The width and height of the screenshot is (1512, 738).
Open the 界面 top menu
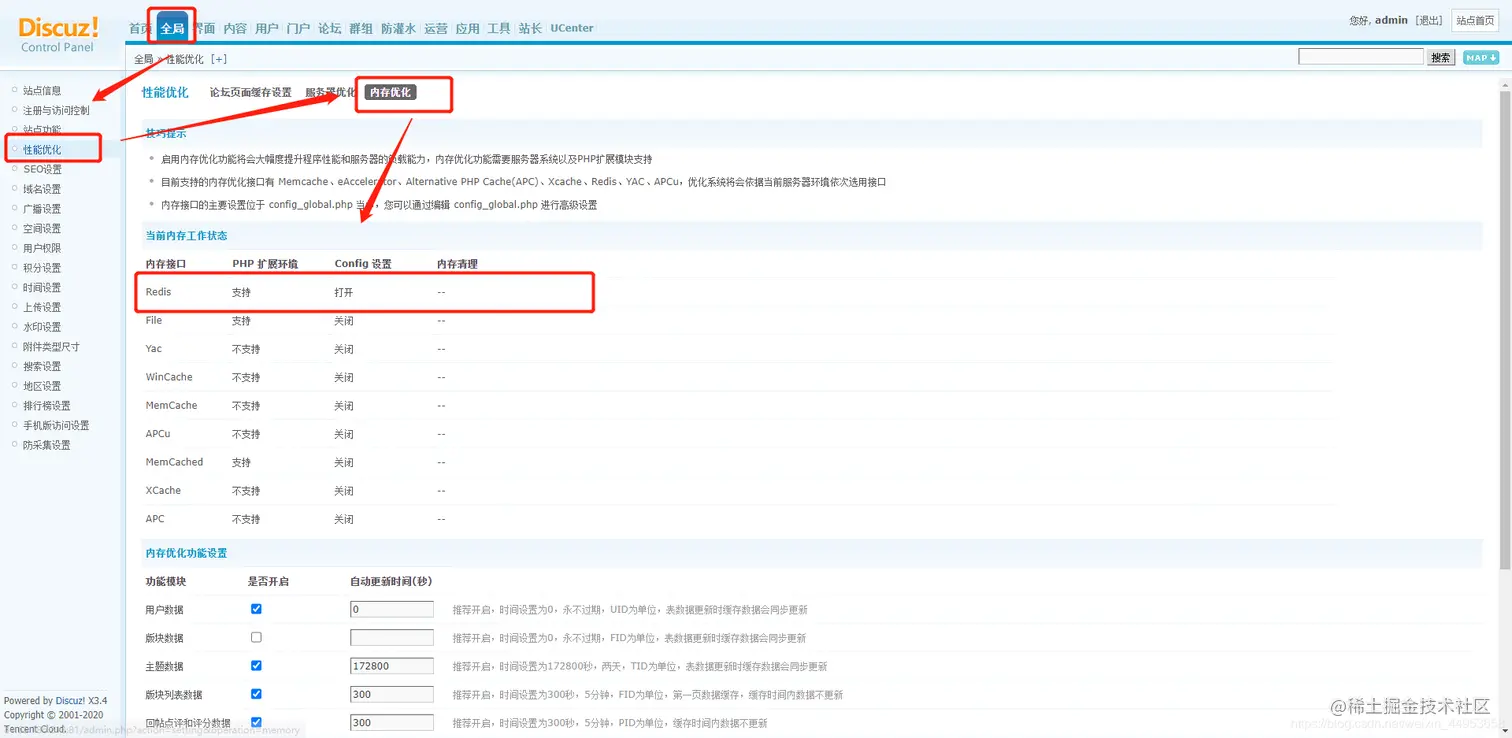[x=204, y=29]
